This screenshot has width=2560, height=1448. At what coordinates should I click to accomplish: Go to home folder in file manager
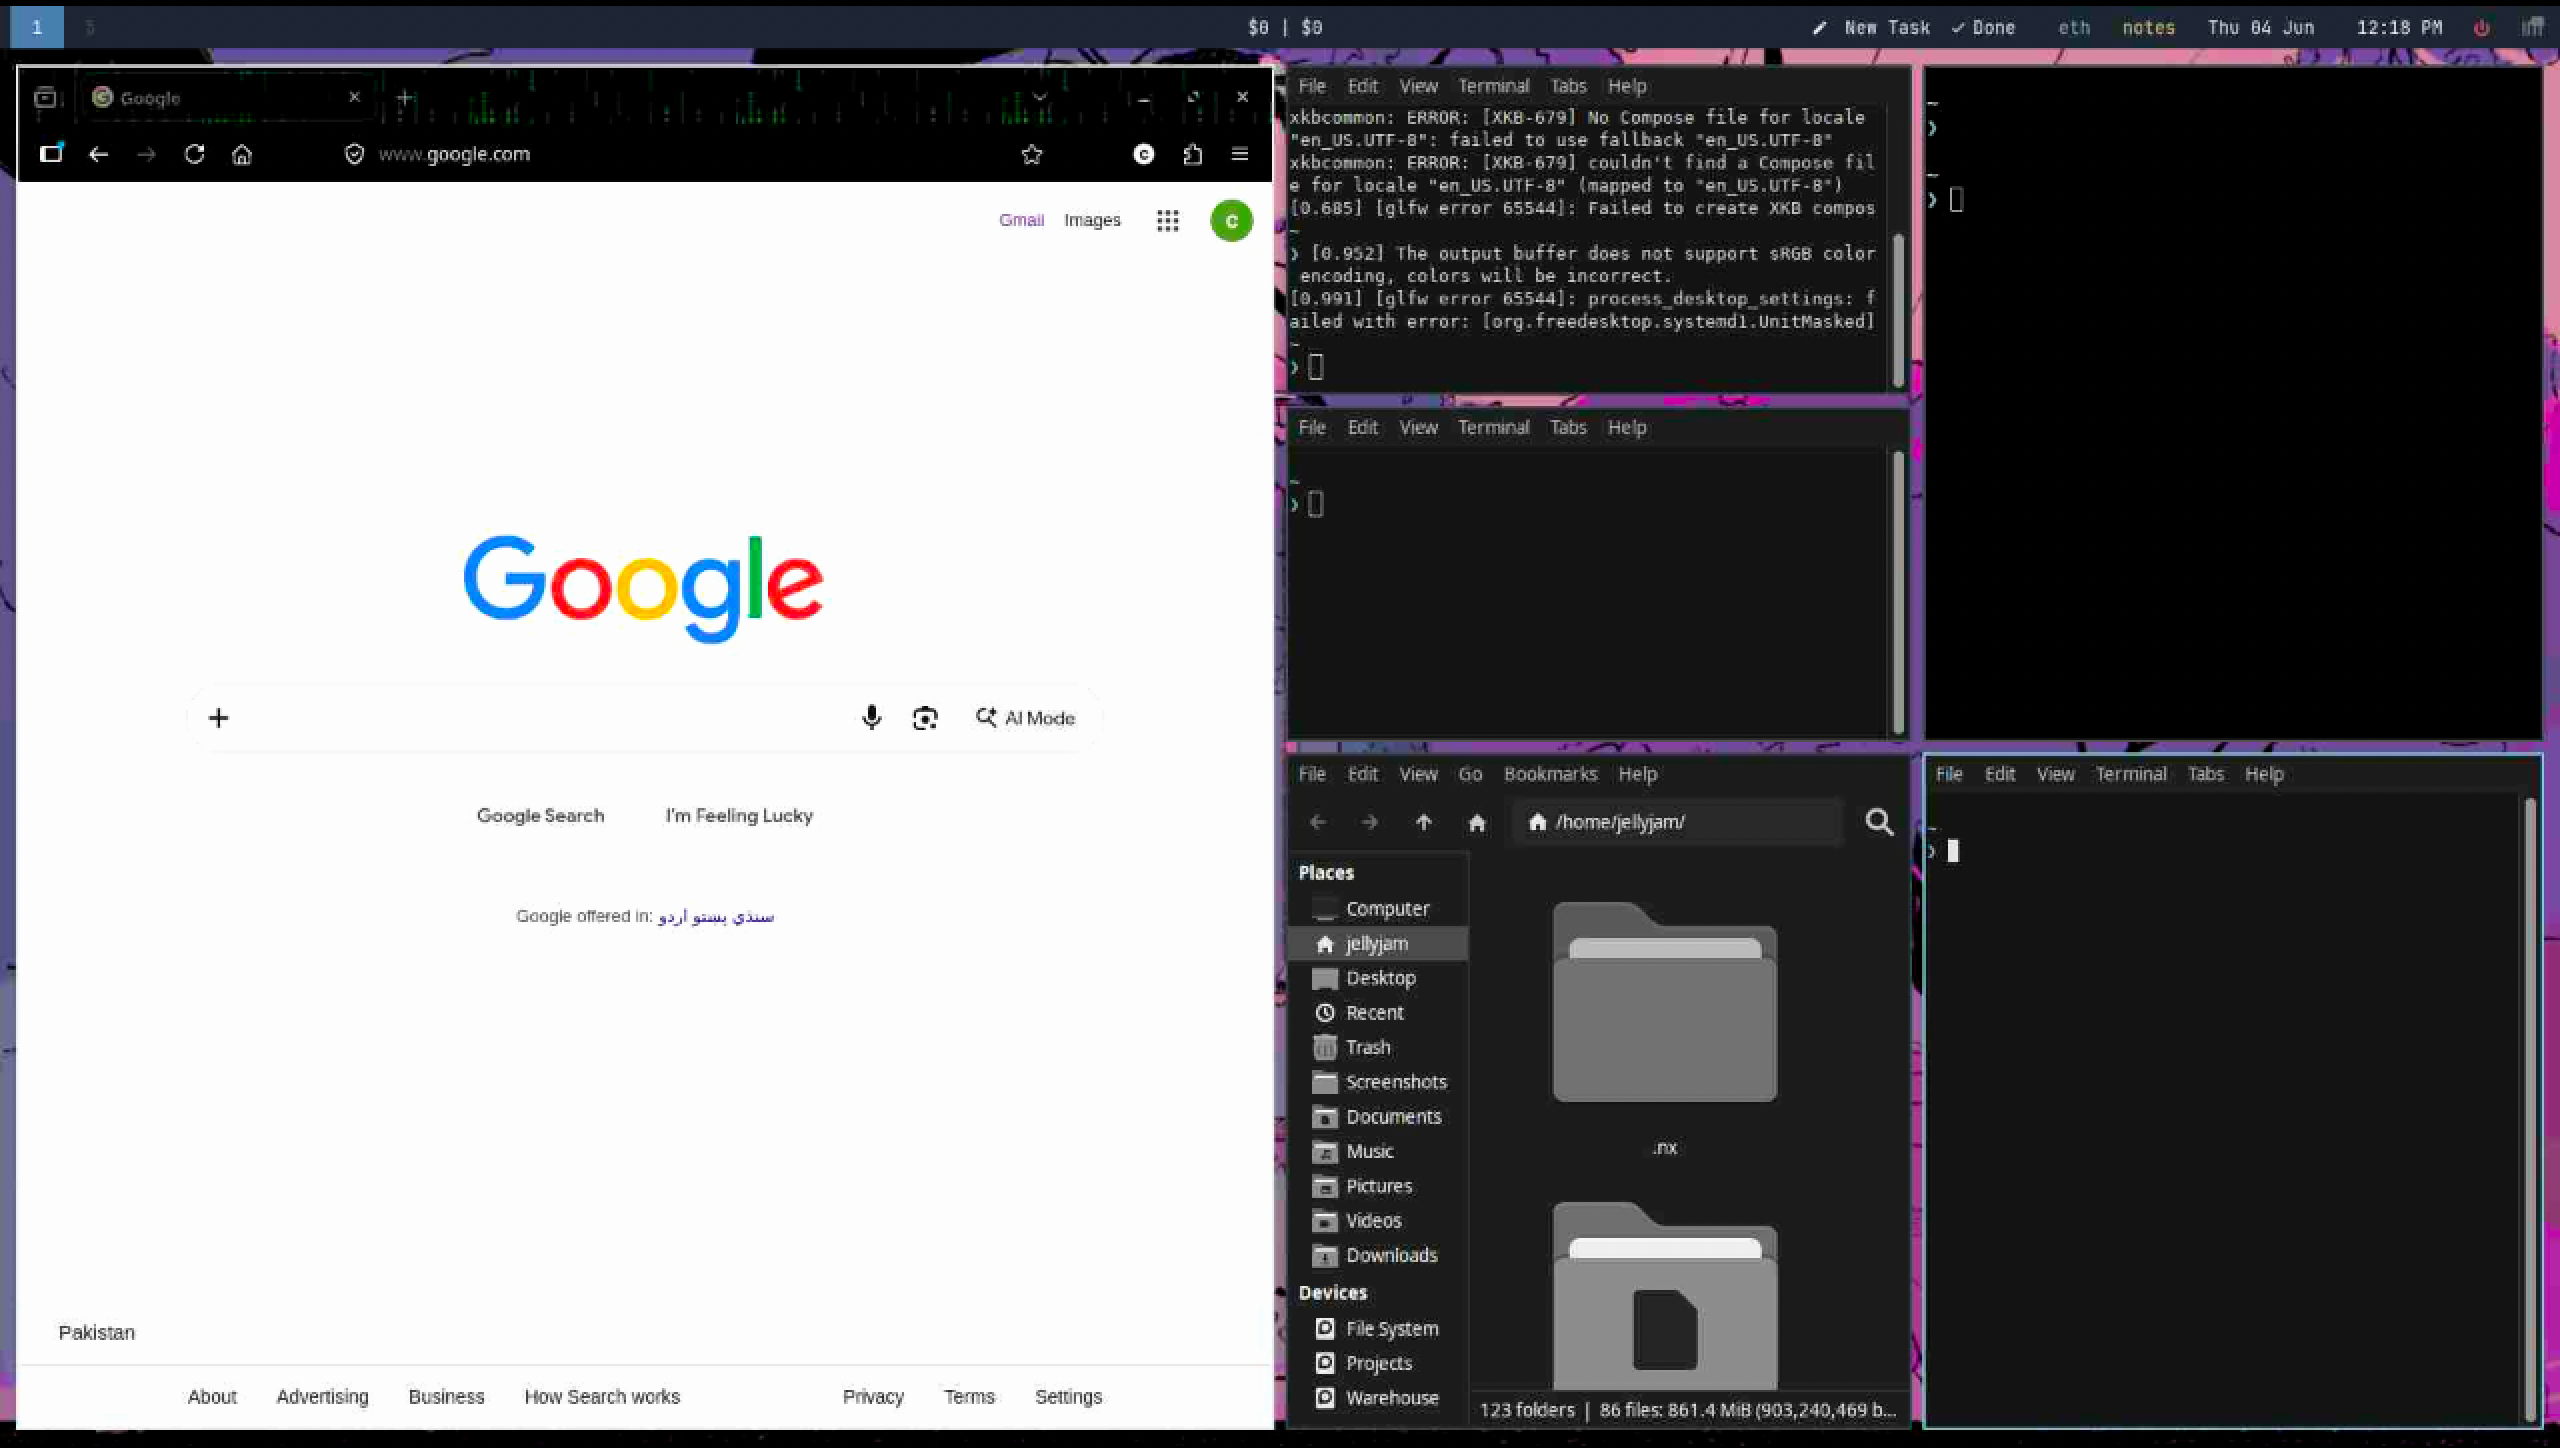[x=1477, y=822]
